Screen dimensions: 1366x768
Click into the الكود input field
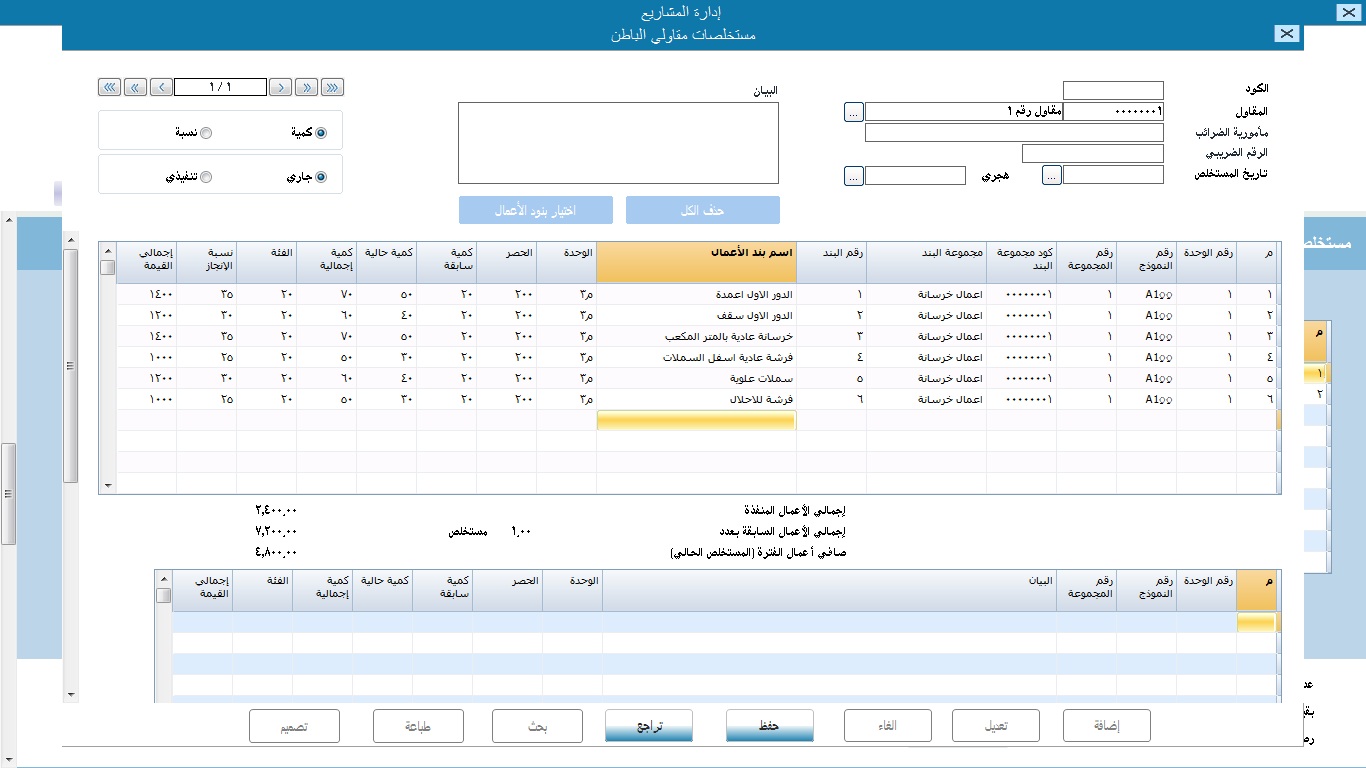pyautogui.click(x=1113, y=91)
